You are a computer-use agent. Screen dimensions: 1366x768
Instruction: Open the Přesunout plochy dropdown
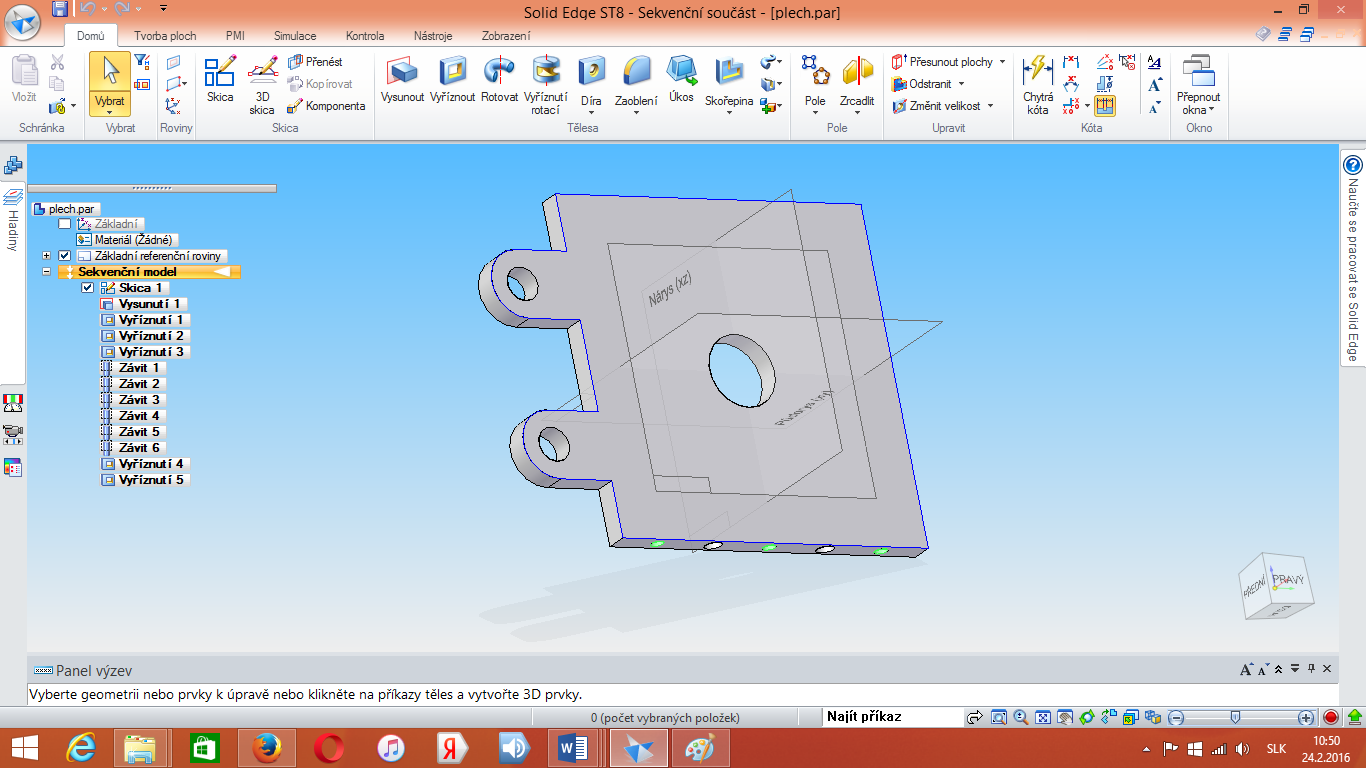(x=1002, y=62)
